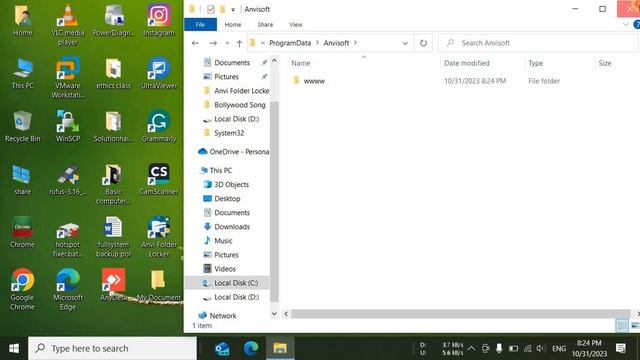Click File Explorer icon in taskbar
The image size is (640, 360).
coord(280,349)
